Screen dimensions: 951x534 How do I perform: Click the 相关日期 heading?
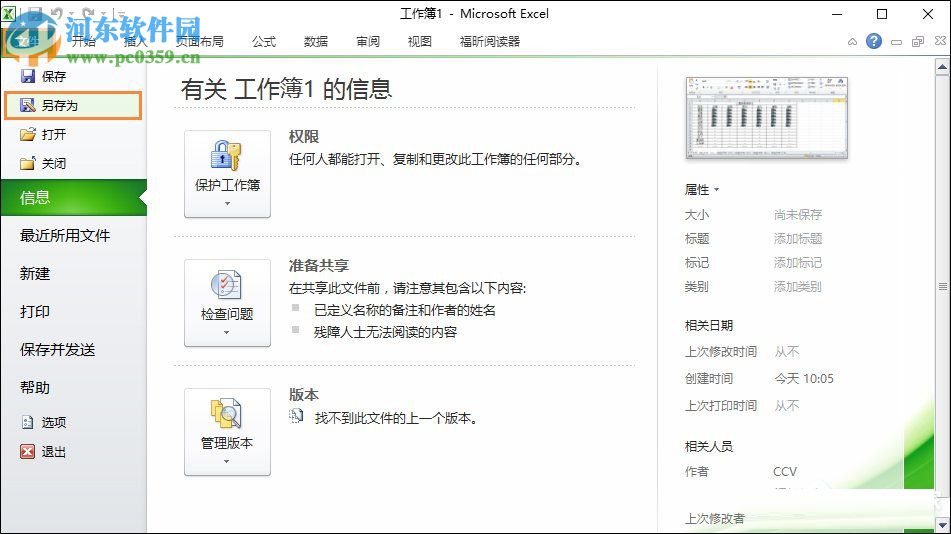tap(708, 325)
